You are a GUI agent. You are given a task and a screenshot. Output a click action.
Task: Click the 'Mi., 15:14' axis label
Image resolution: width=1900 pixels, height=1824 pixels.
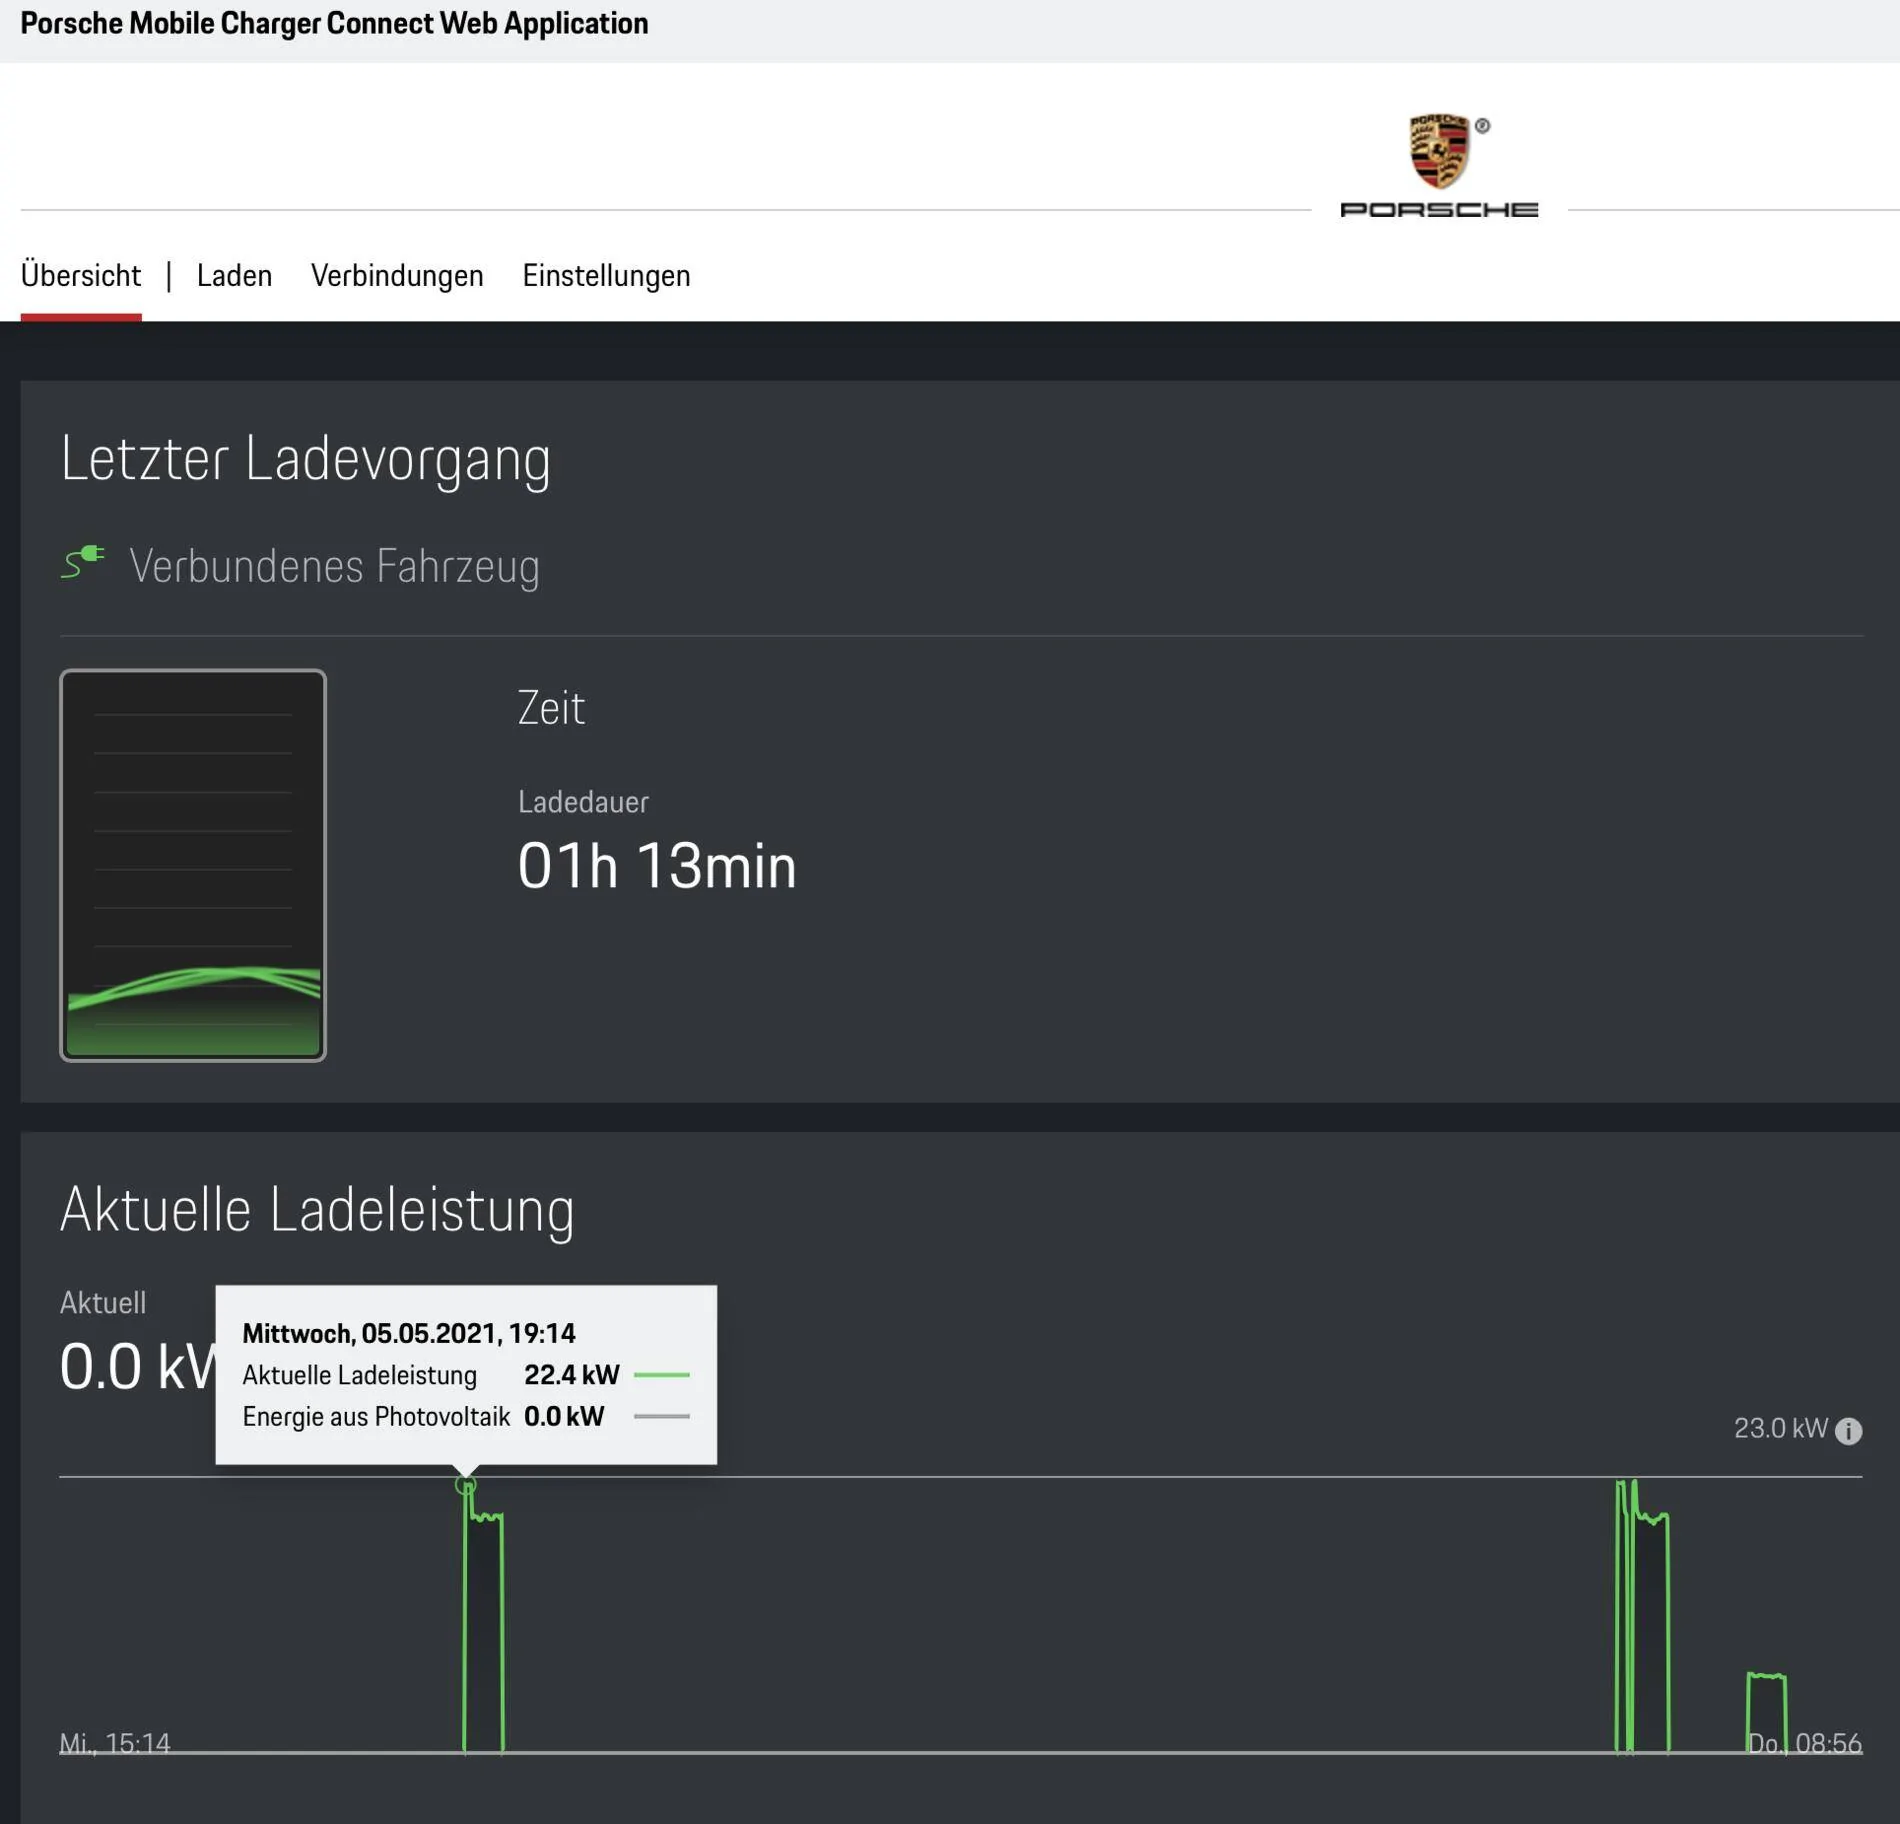point(115,1743)
